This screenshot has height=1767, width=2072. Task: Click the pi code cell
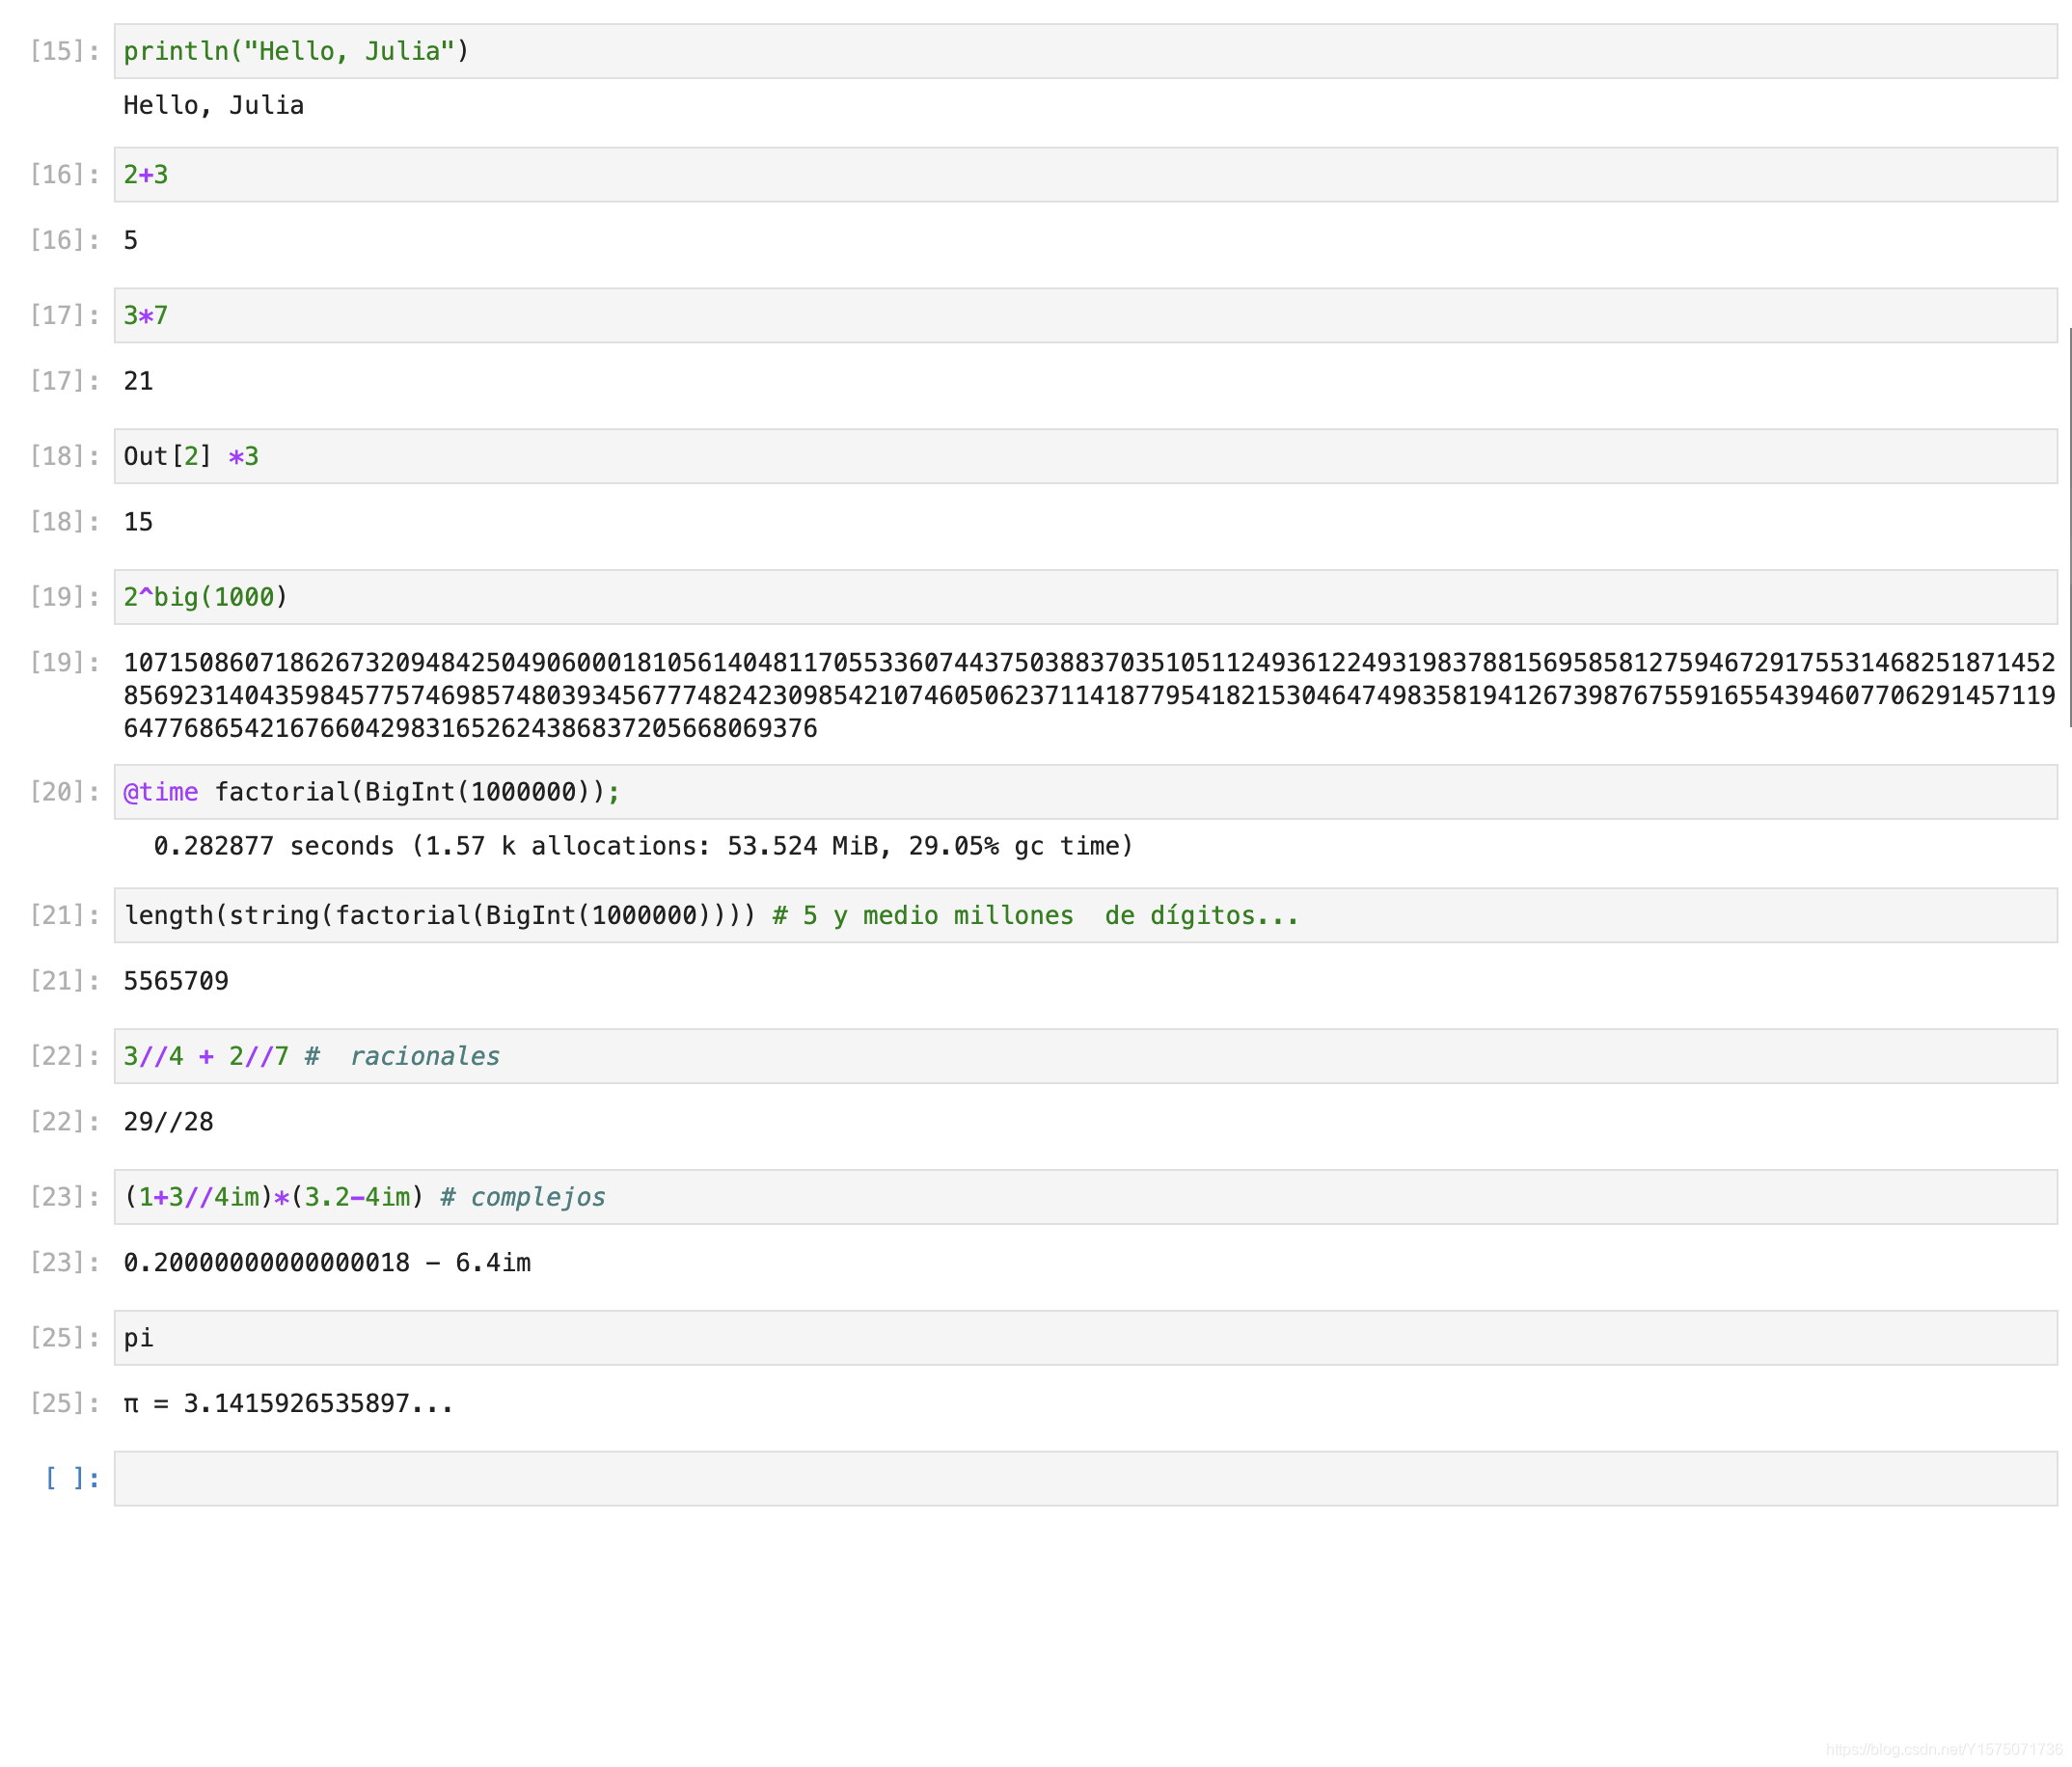coord(1085,1339)
